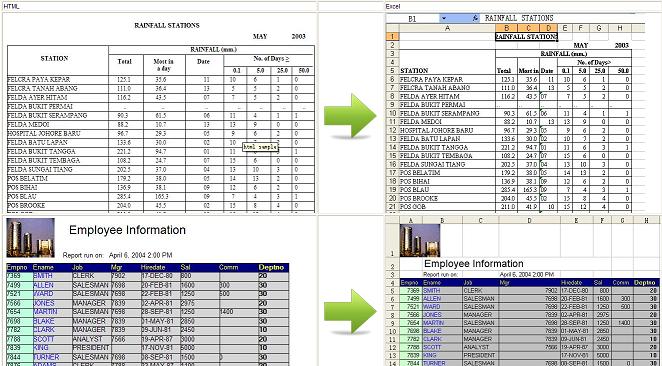662x366 pixels.
Task: Select row 1 header in rainfall sheet
Action: pyautogui.click(x=392, y=37)
